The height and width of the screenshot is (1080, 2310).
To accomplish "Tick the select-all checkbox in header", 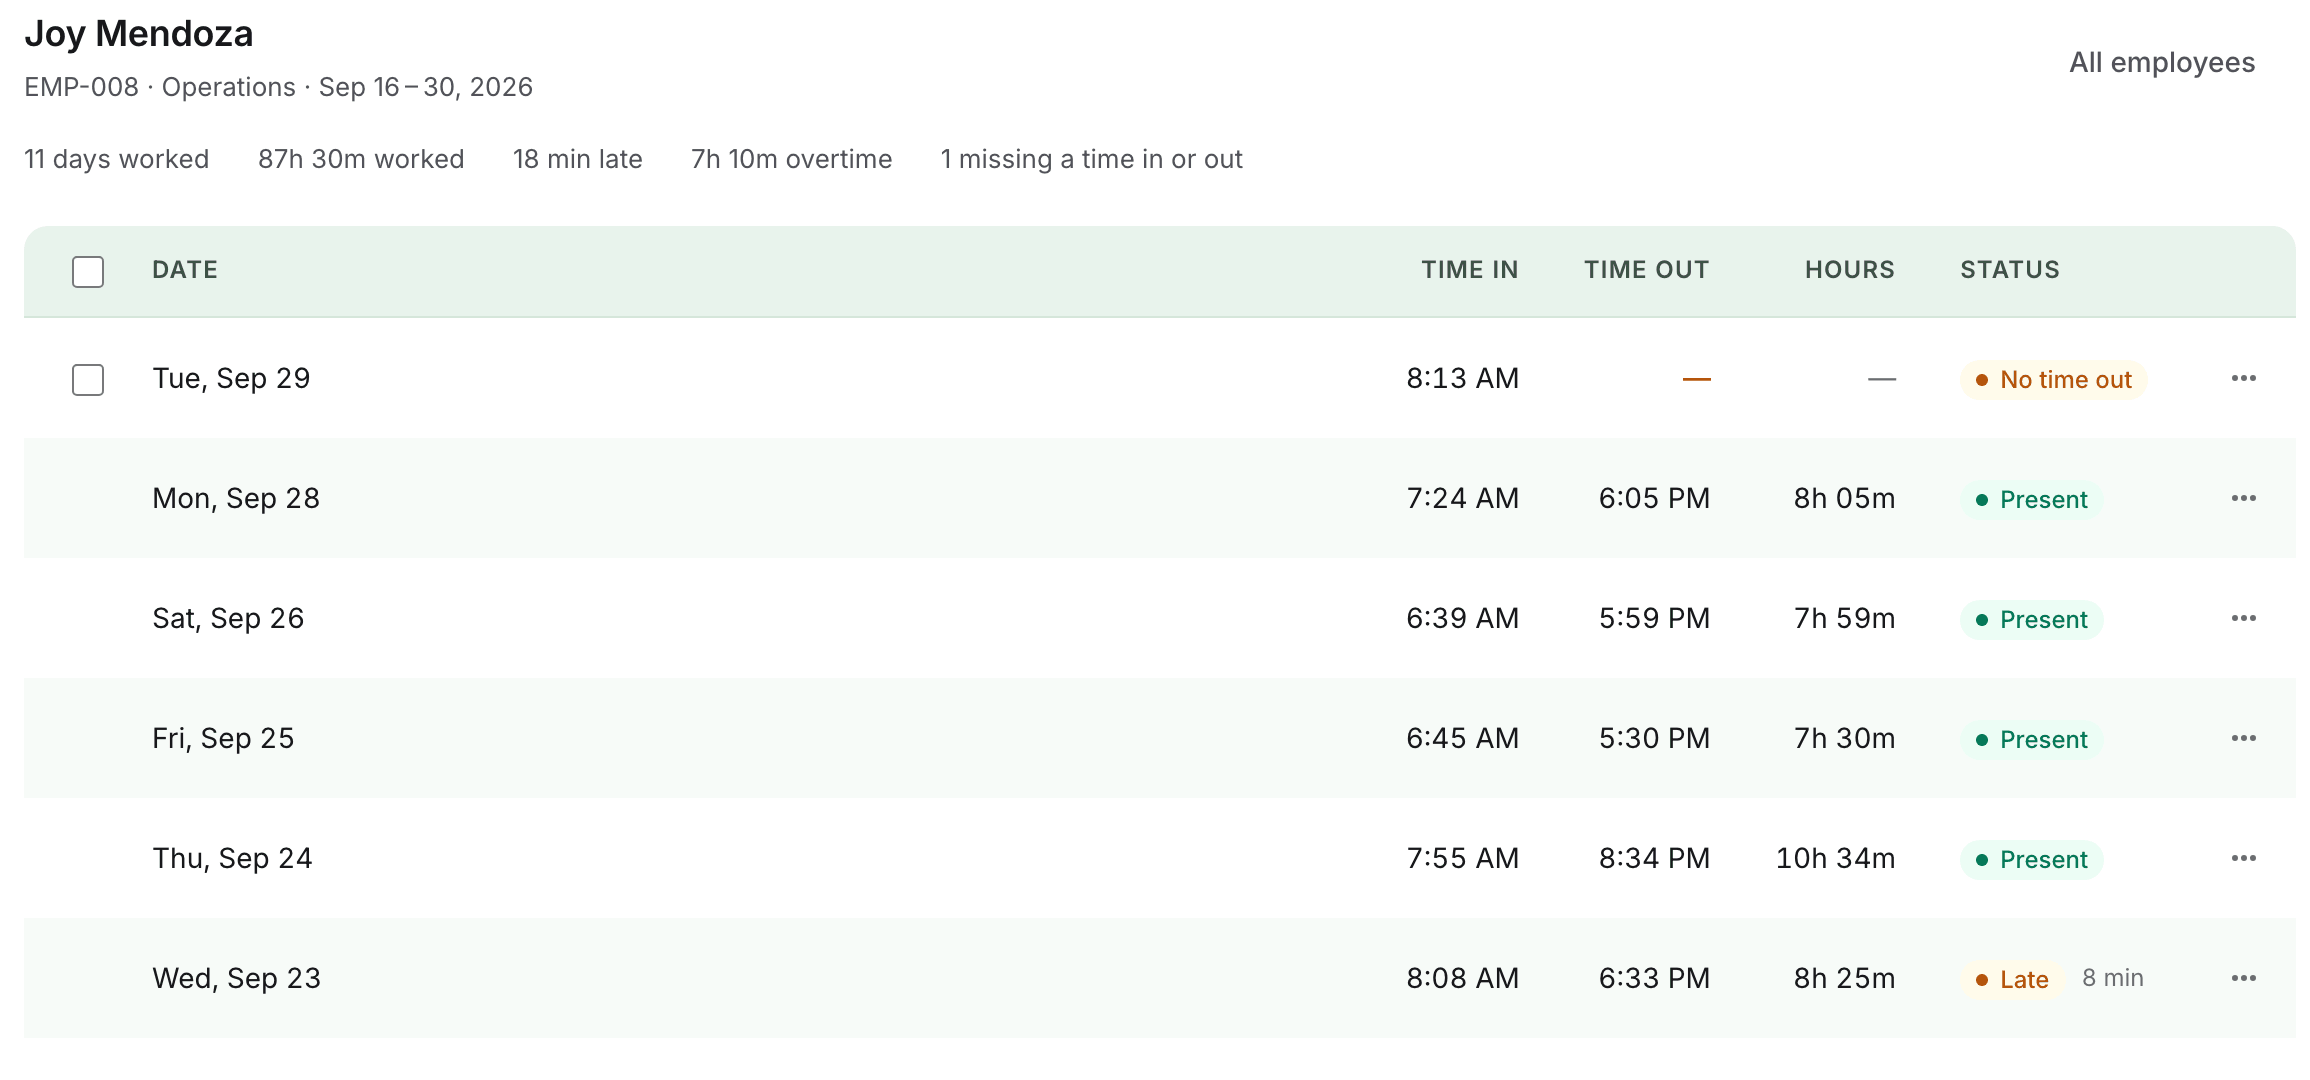I will click(x=88, y=272).
